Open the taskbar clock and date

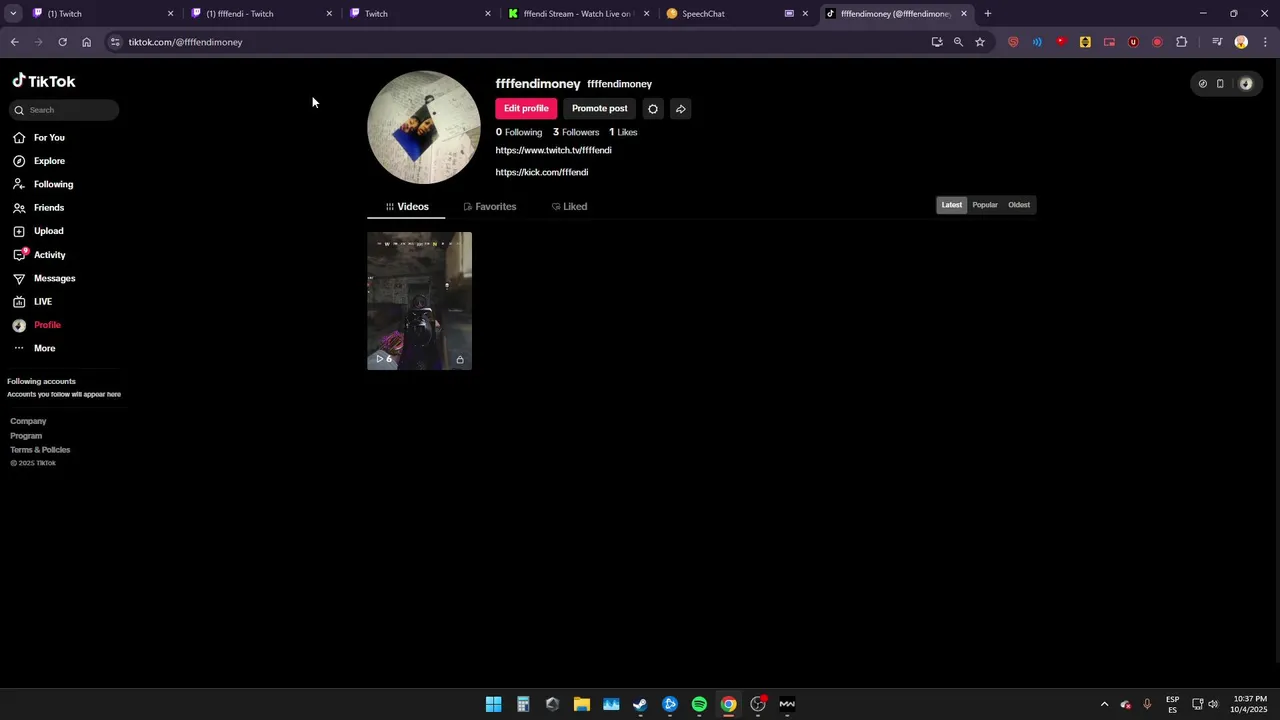(x=1249, y=704)
